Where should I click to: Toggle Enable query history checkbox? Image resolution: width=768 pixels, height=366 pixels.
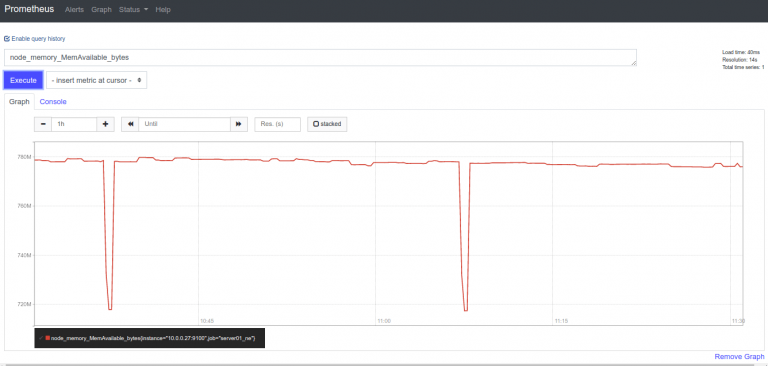coord(7,38)
